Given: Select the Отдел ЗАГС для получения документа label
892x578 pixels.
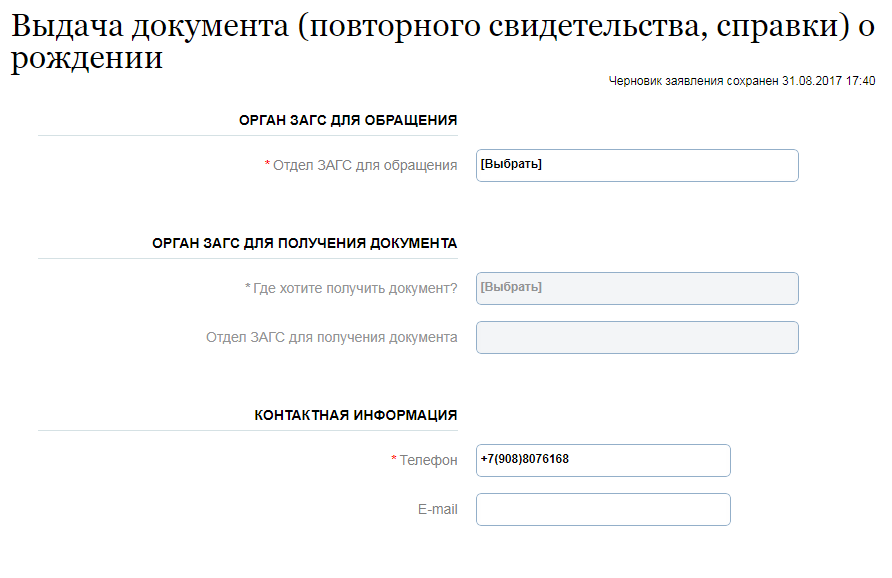Looking at the screenshot, I should click(332, 337).
